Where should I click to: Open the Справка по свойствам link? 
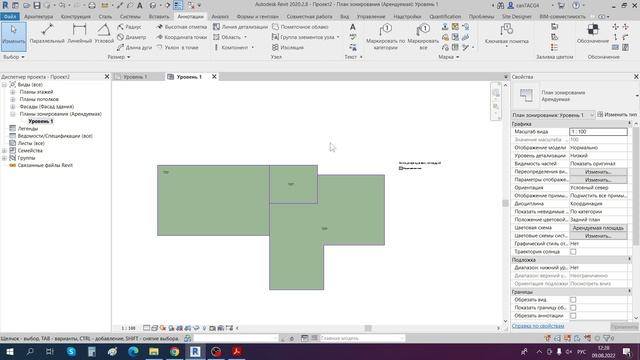[x=538, y=326]
